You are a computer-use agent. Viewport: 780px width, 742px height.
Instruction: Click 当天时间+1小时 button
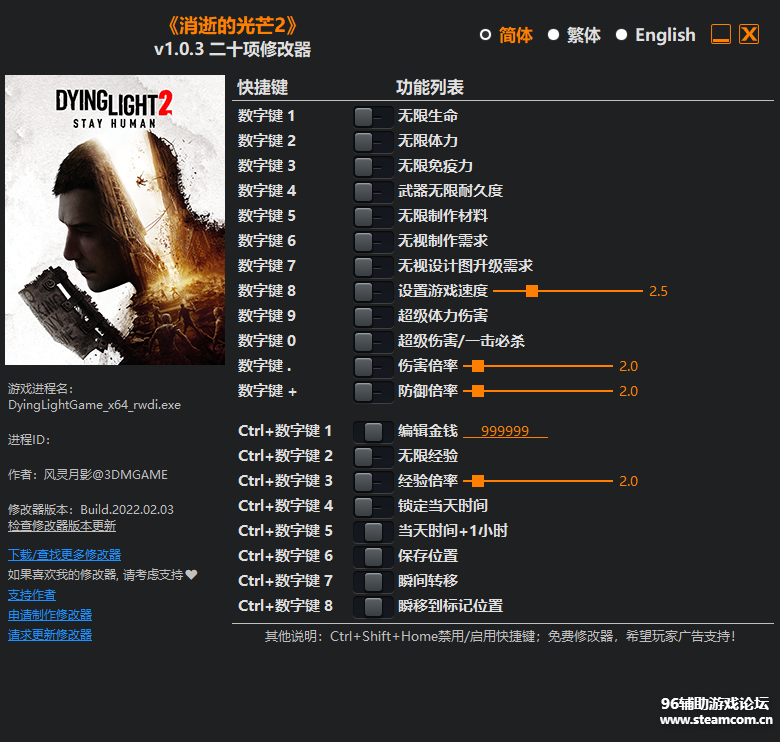pos(373,531)
